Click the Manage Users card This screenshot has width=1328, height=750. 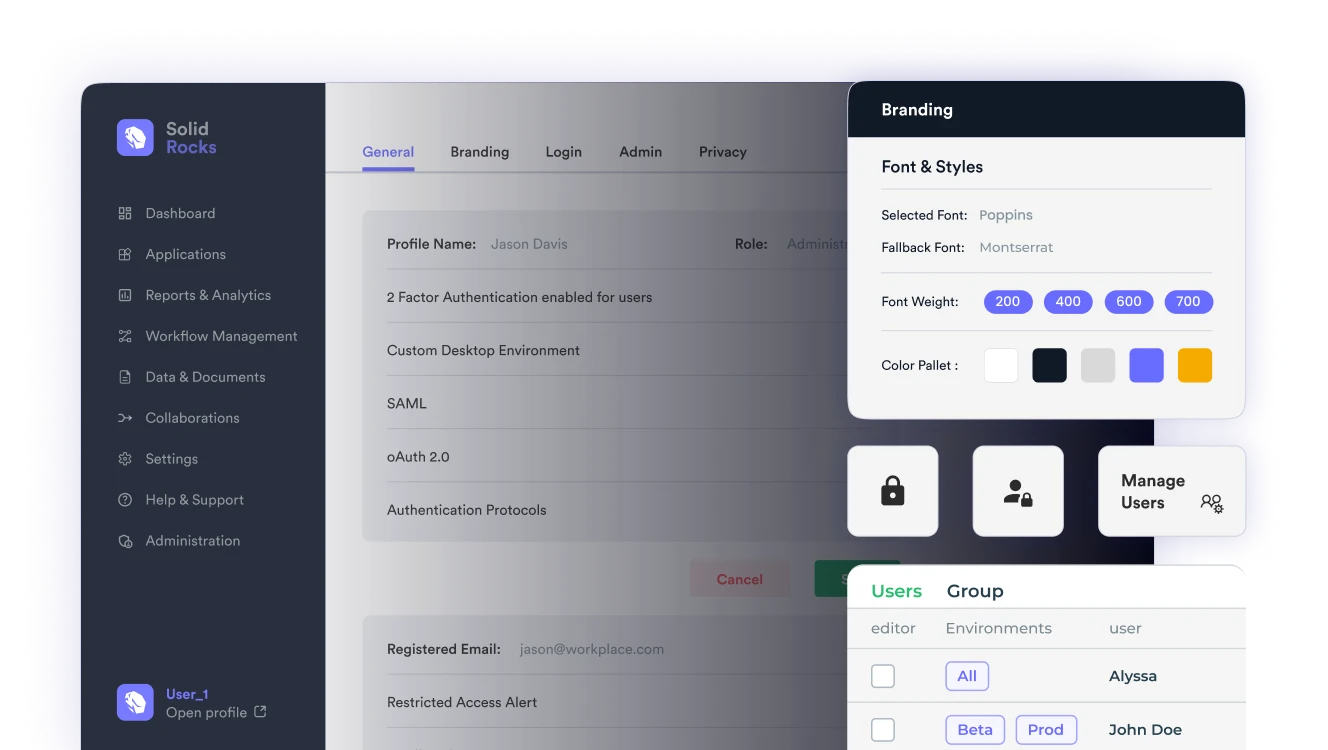(1172, 491)
